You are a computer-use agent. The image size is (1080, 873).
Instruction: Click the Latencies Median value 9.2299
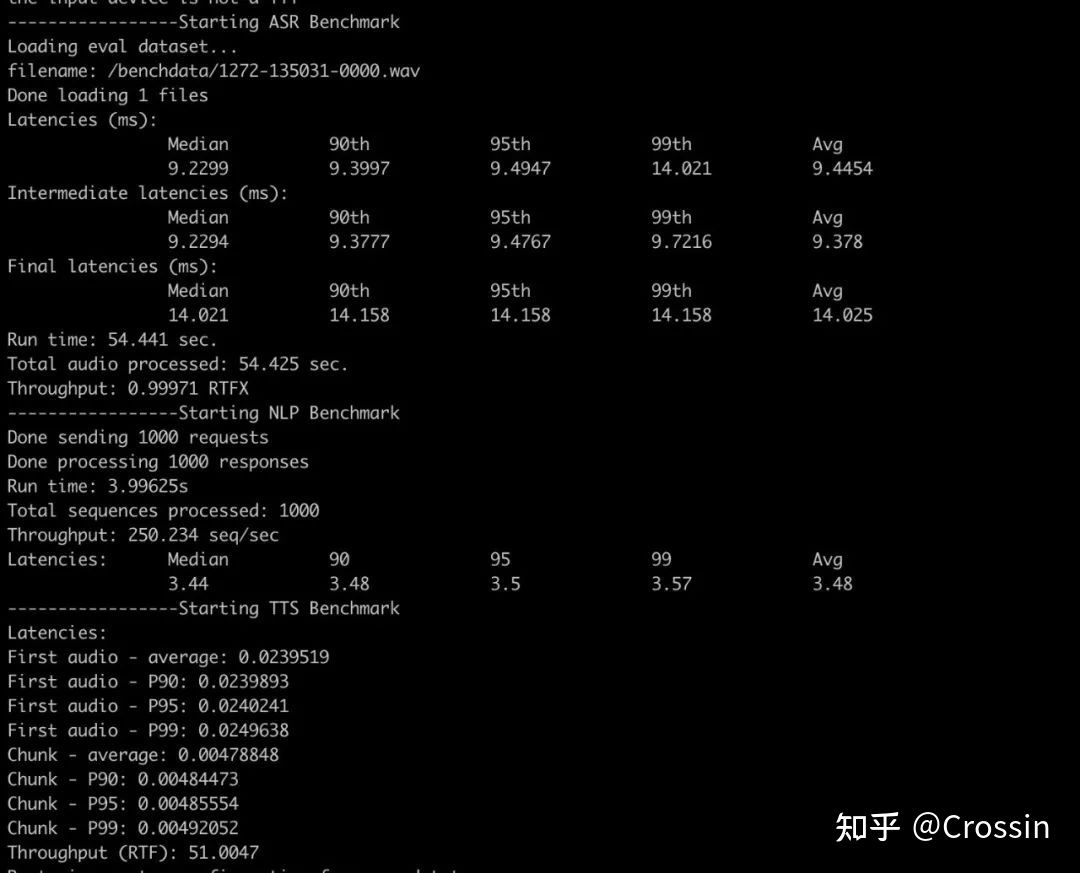(198, 168)
